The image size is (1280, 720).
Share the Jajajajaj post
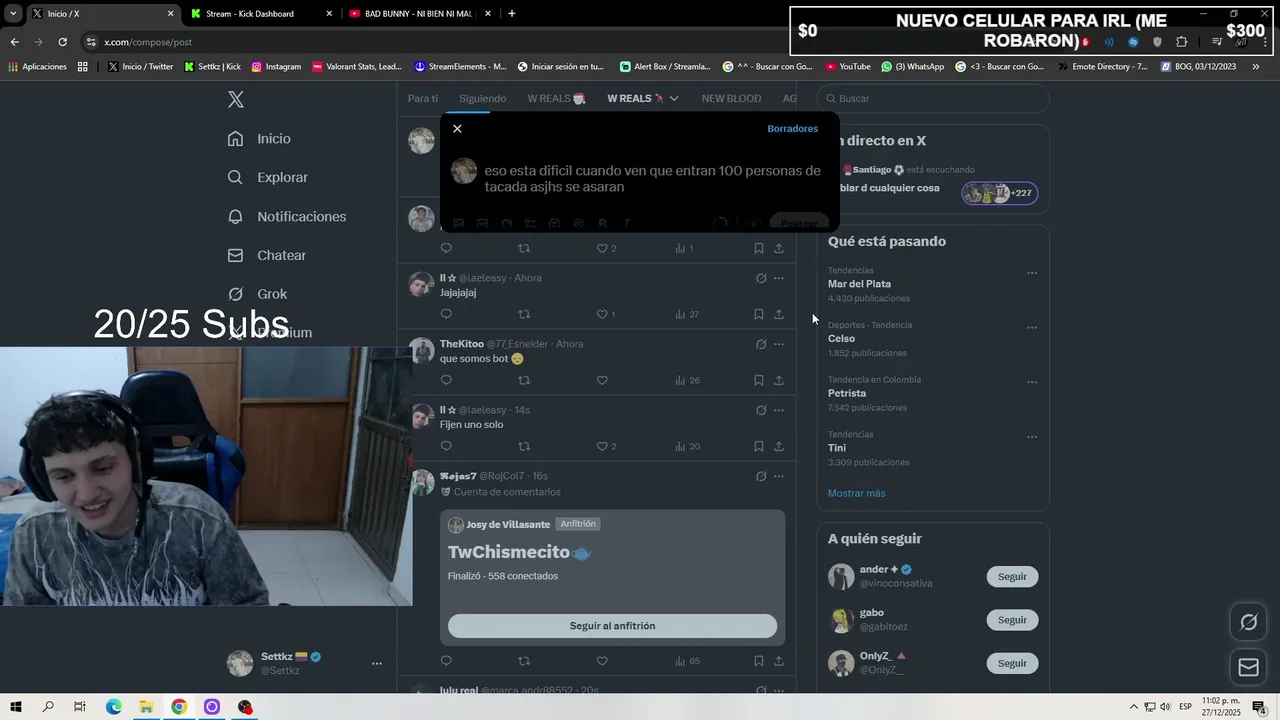point(779,314)
